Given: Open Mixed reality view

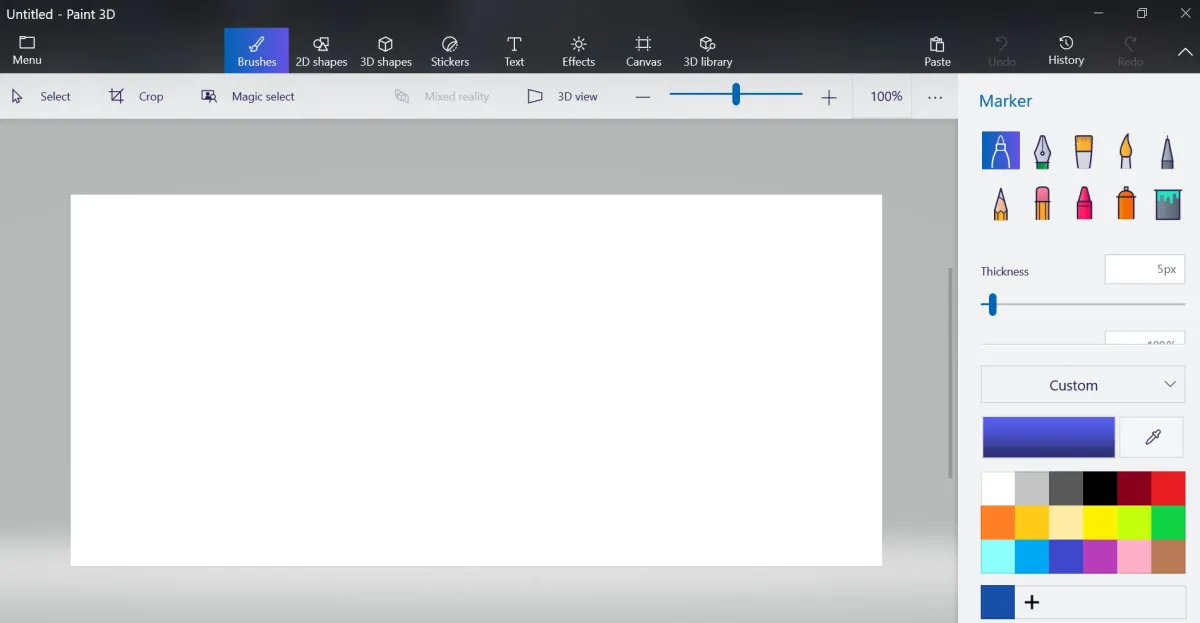Looking at the screenshot, I should pos(442,97).
